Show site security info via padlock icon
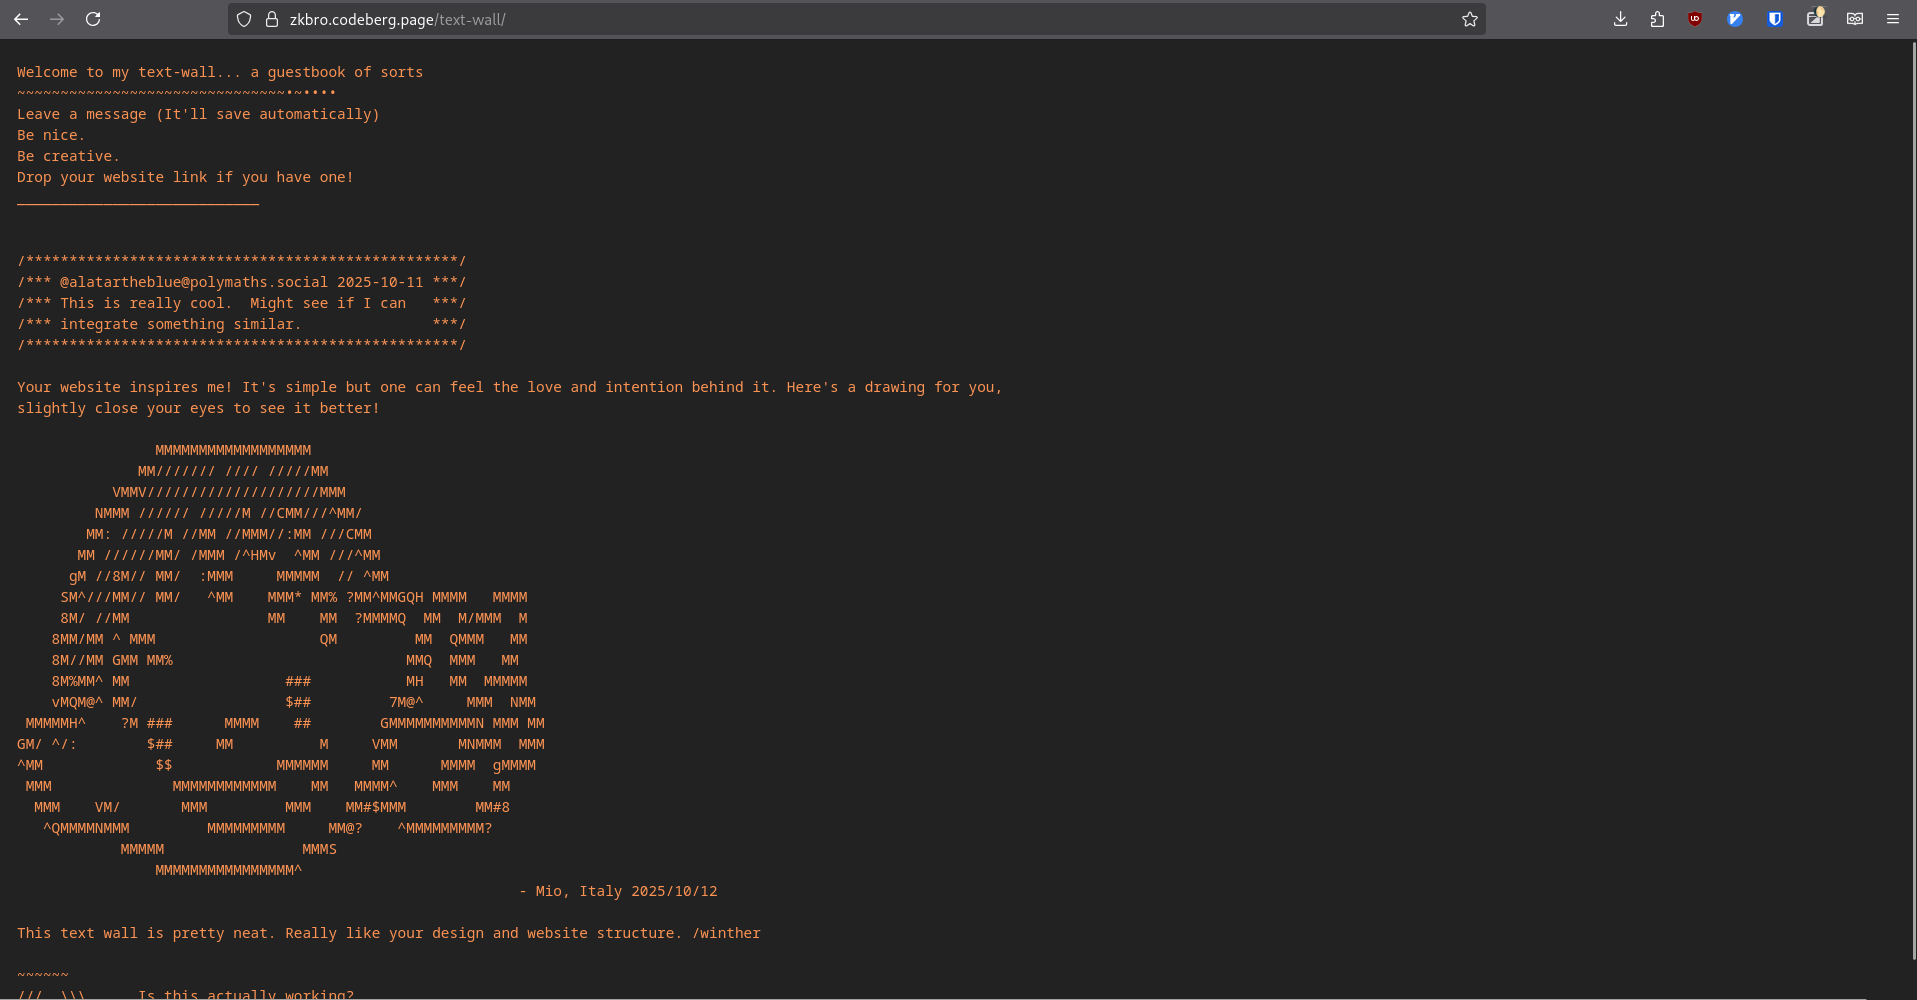Viewport: 1917px width, 1000px height. [x=271, y=19]
